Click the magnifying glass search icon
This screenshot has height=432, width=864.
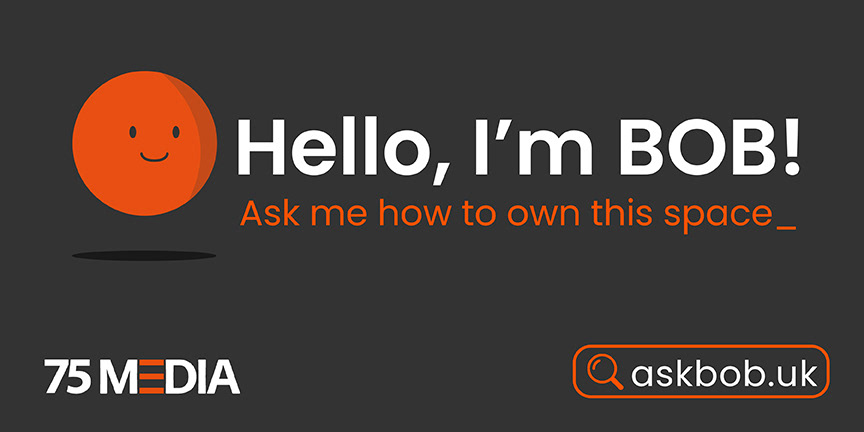605,372
